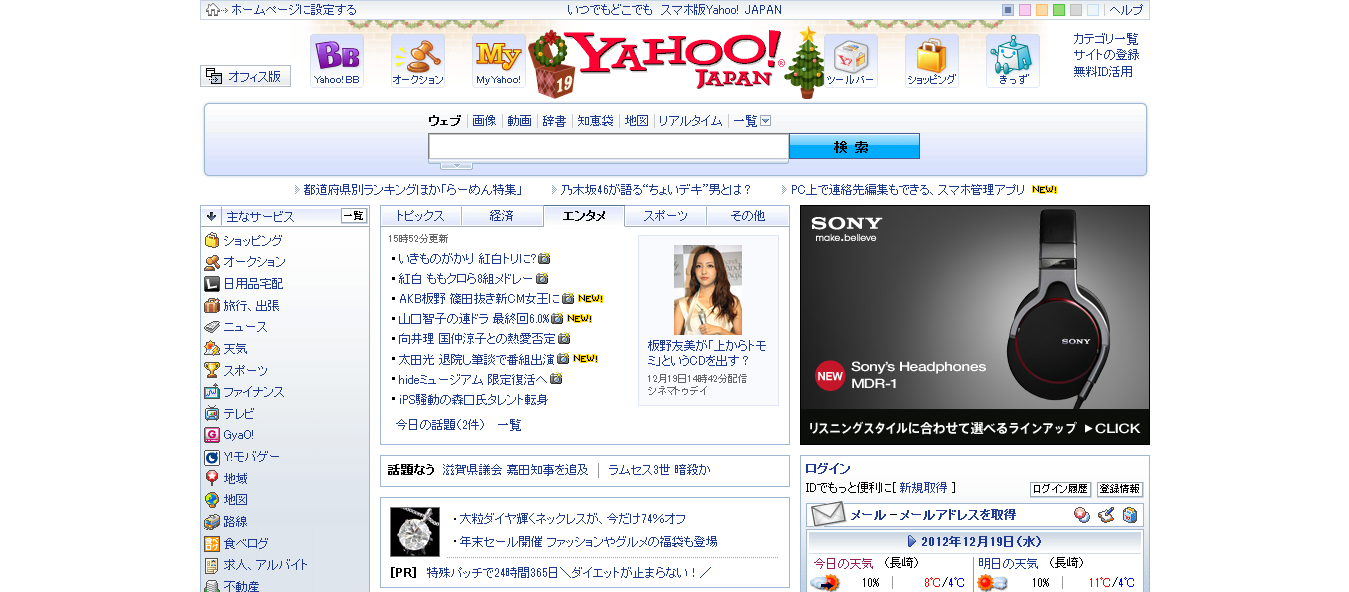Click the 天気 weather icon in sidebar
1349x592 pixels.
coord(212,348)
